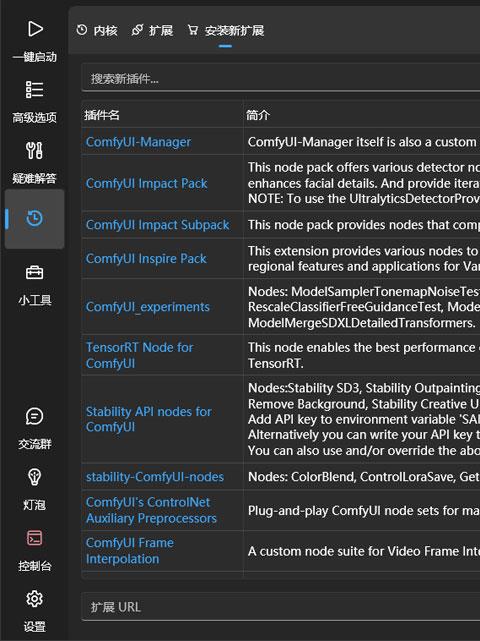Screen dimensions: 480x641
Task: Open ComfyUI Frame Interpolation link
Action: (x=130, y=551)
